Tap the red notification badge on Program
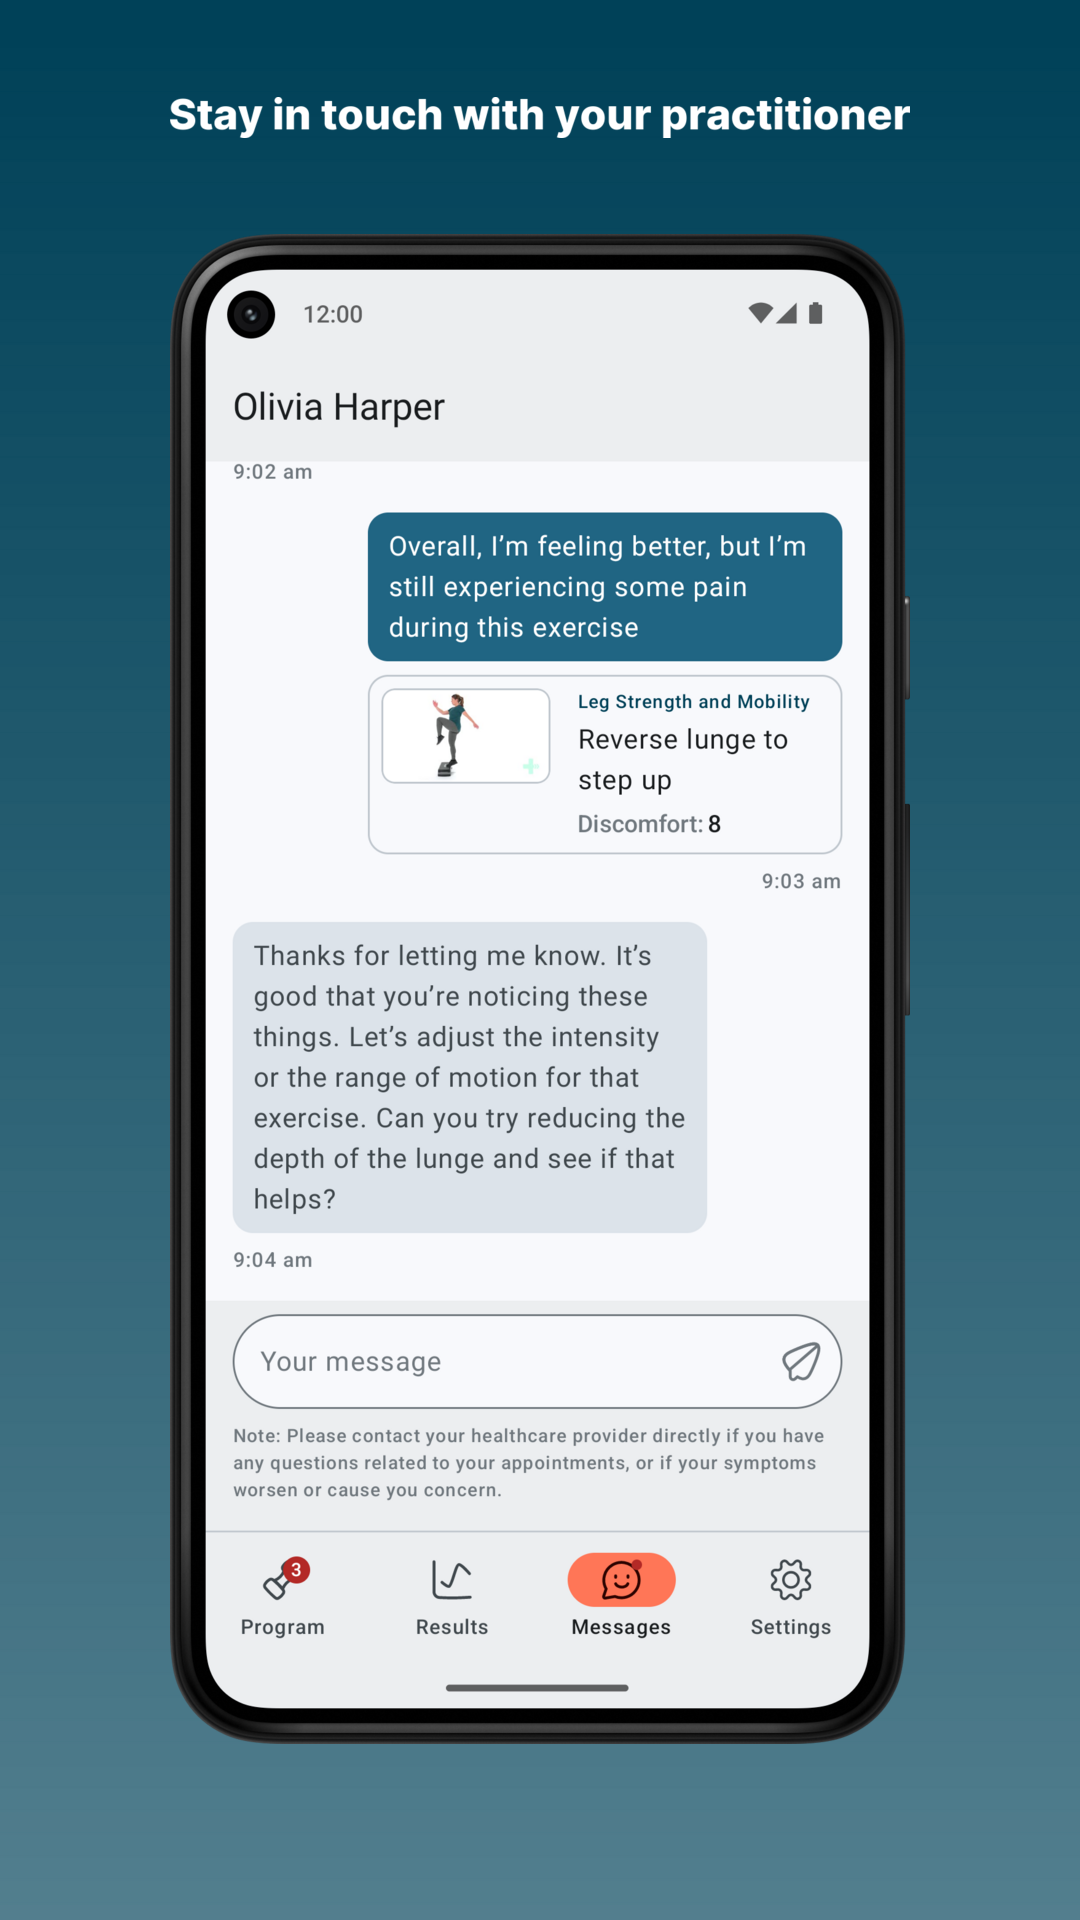The image size is (1080, 1920). [296, 1570]
